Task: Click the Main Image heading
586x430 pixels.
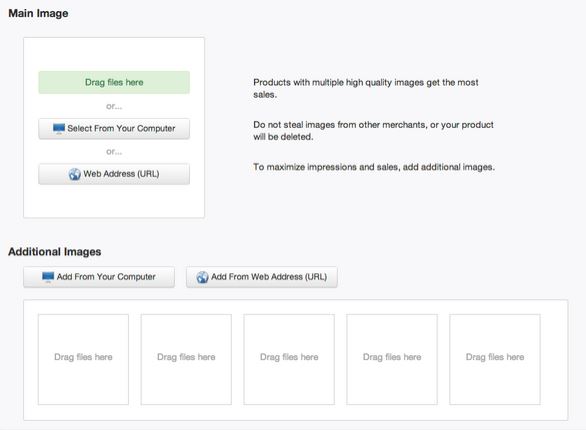Action: coord(38,13)
